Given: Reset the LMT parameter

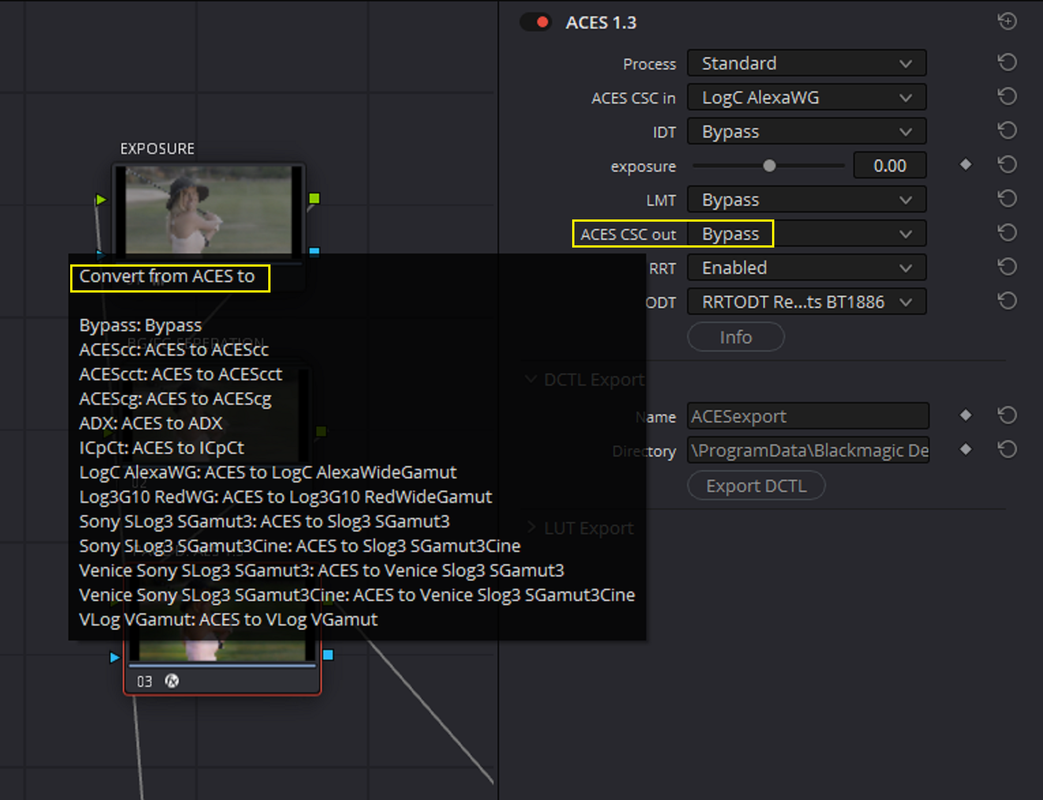Looking at the screenshot, I should 1007,198.
